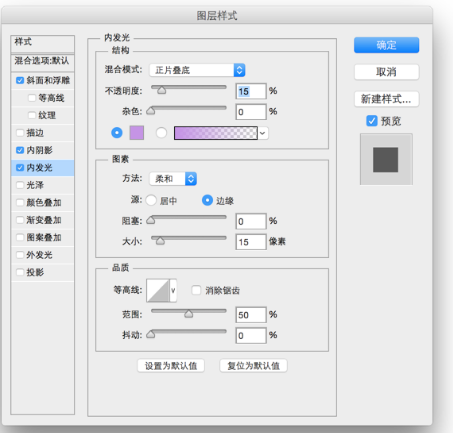
Task: Click the 设置为默认值 button
Action: click(171, 366)
